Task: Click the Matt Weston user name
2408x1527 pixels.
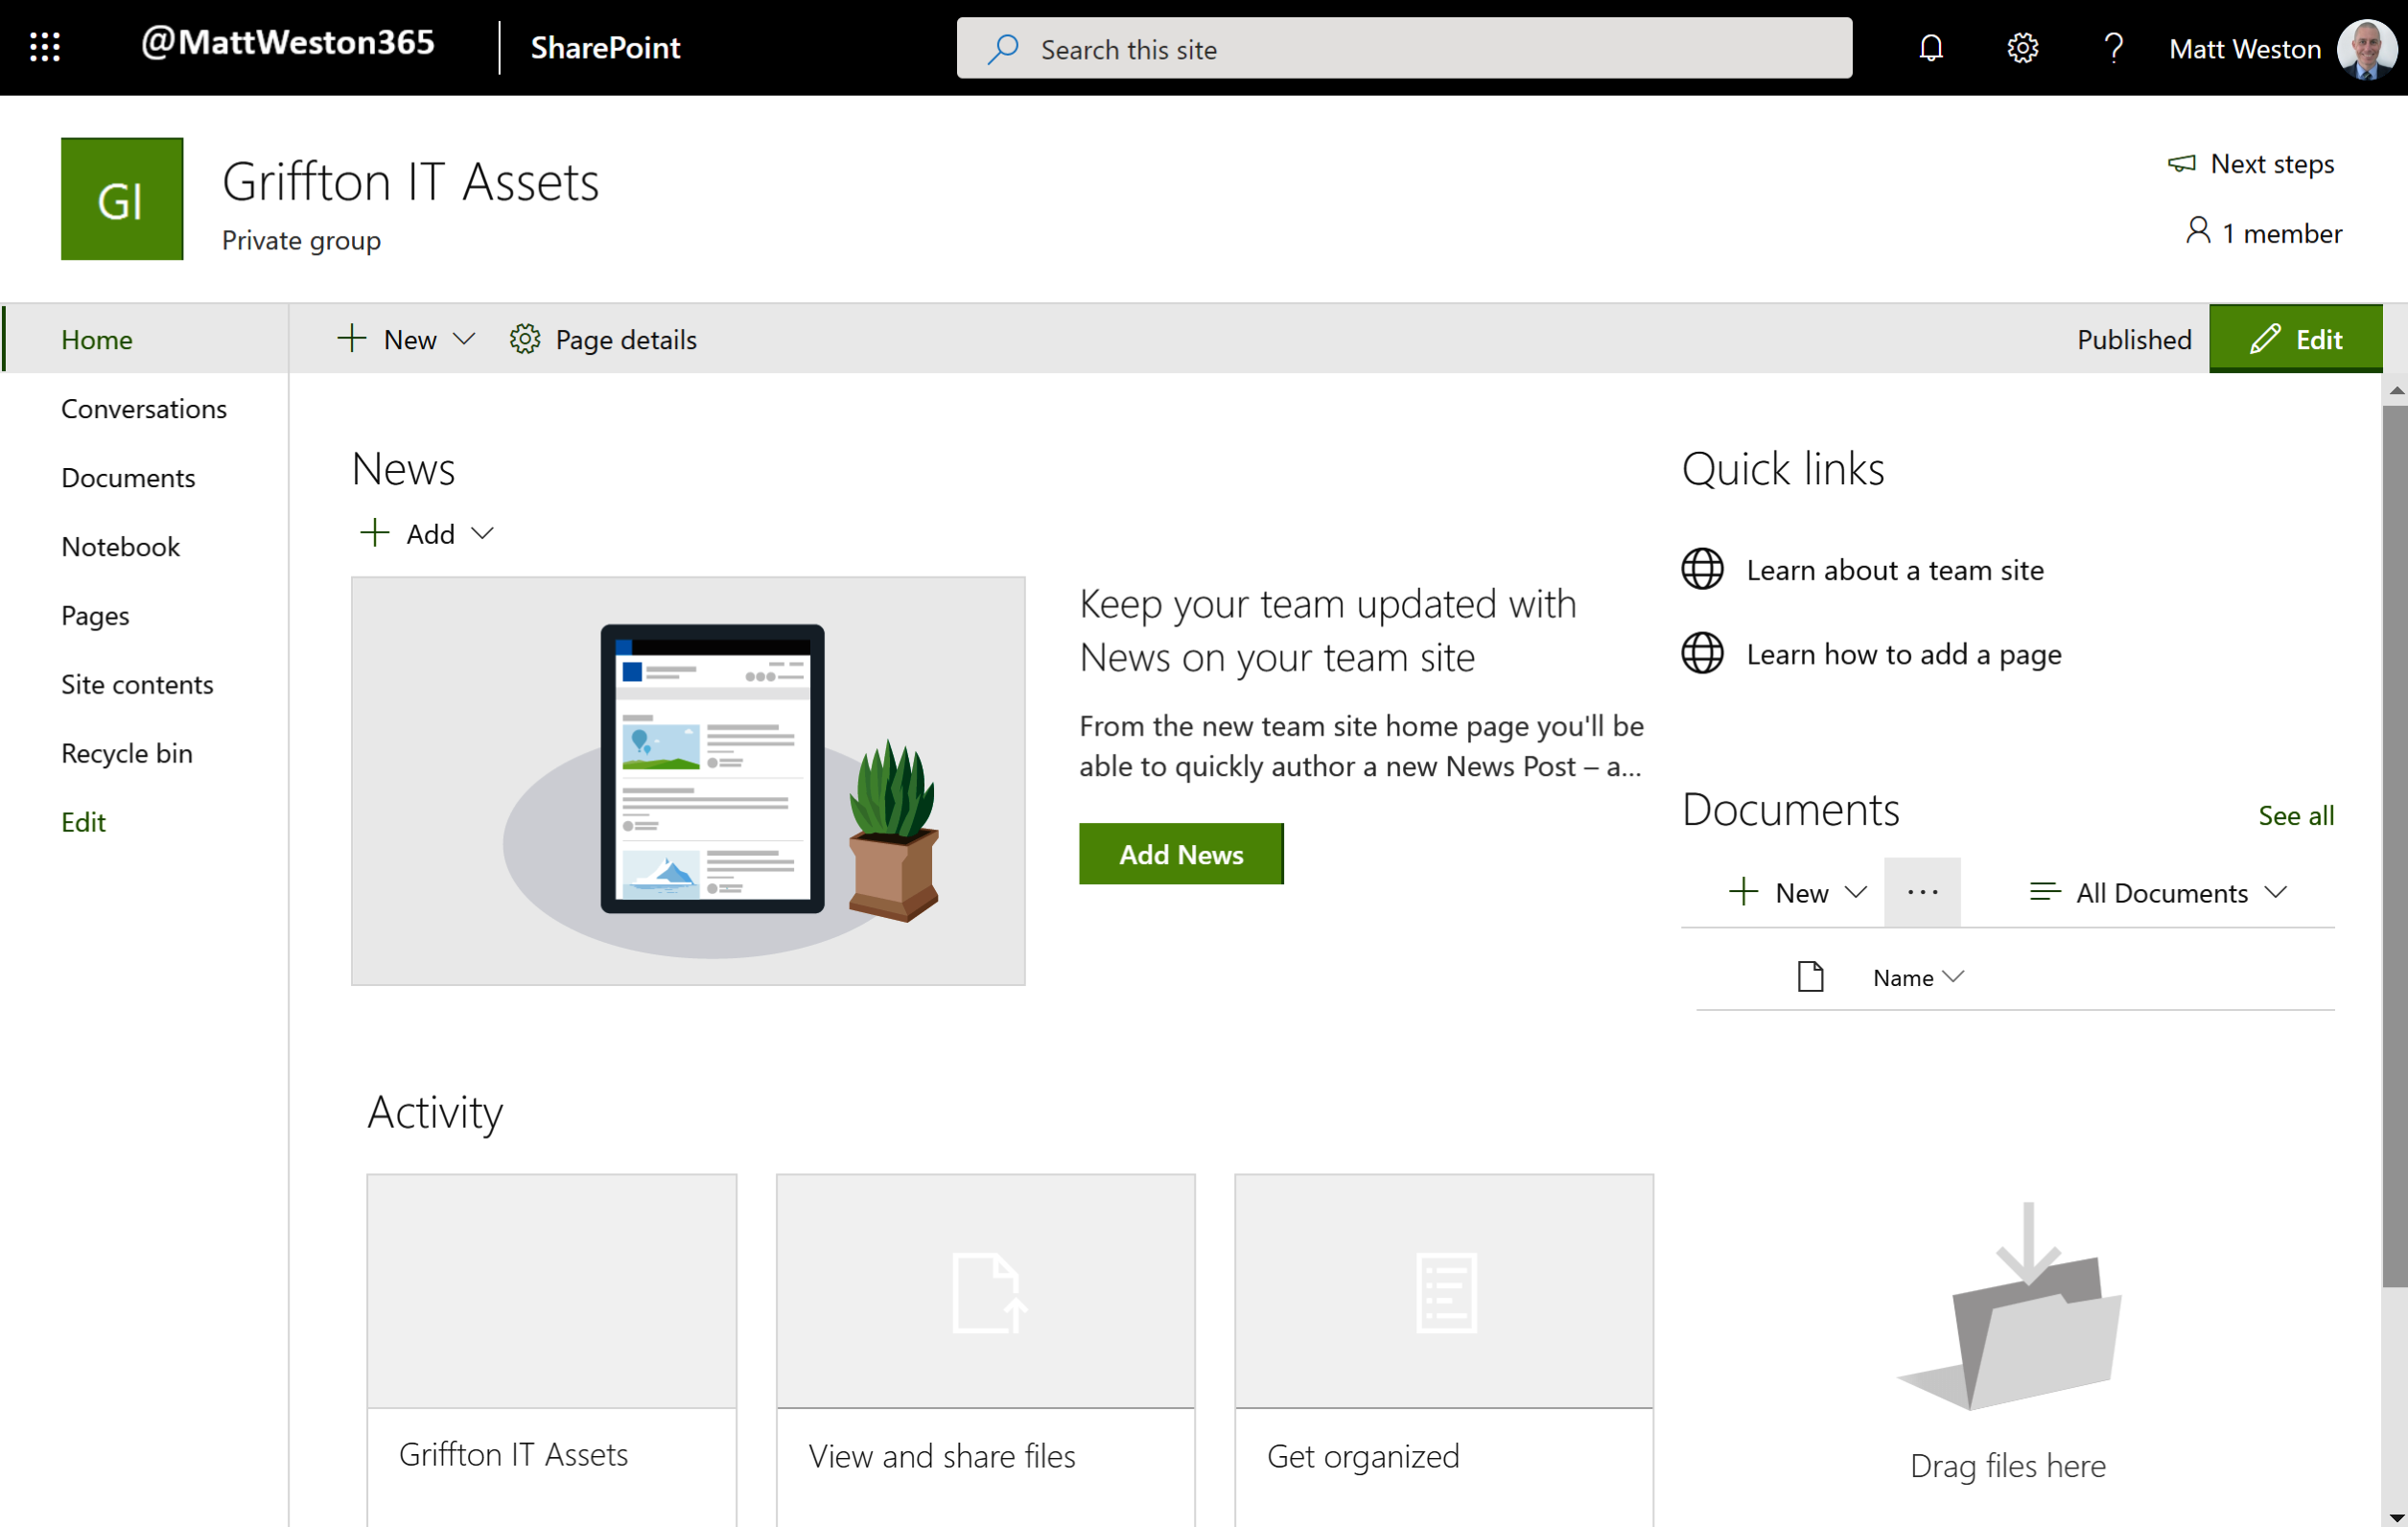Action: click(2244, 49)
